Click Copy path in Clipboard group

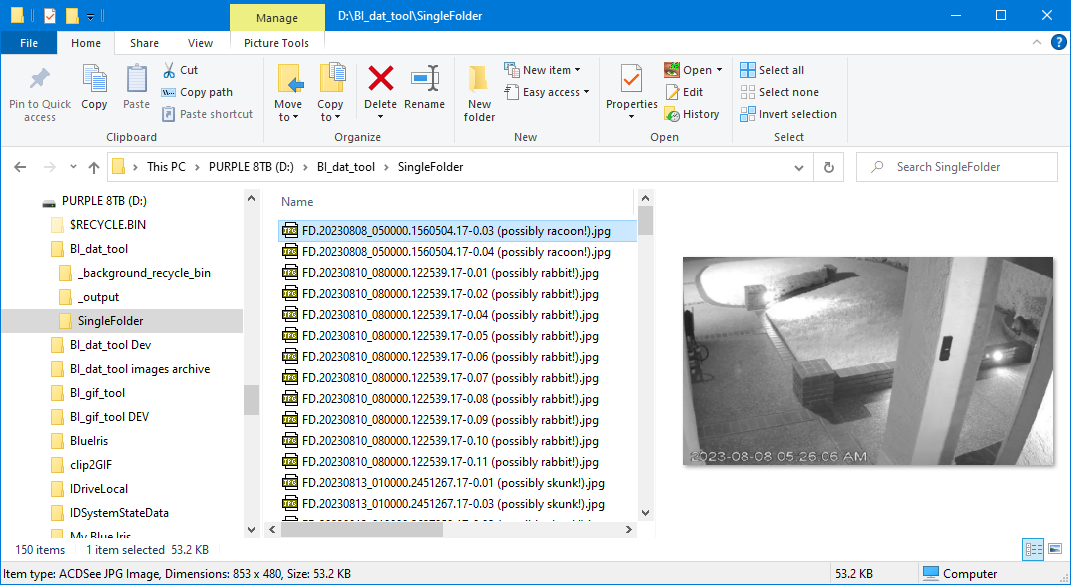pyautogui.click(x=197, y=92)
